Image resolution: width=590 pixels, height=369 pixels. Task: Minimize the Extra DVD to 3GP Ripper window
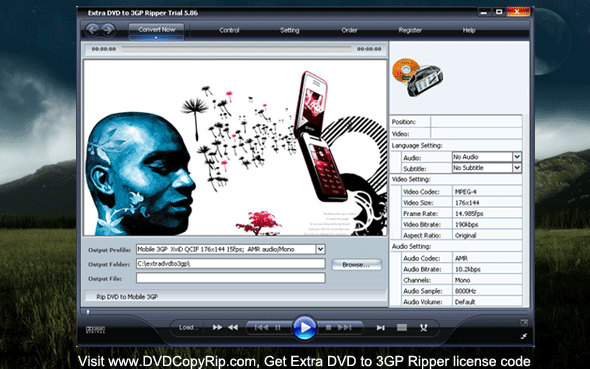click(x=484, y=12)
